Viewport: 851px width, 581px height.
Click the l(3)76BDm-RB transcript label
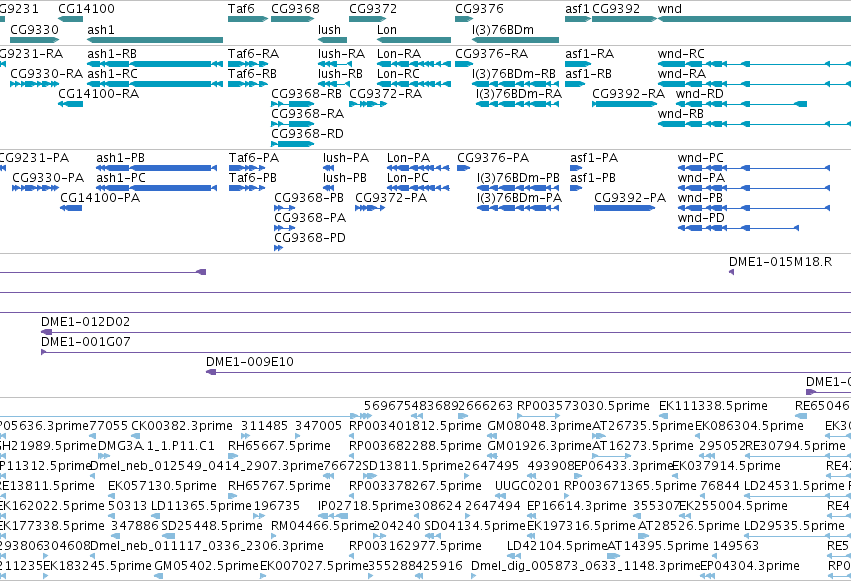pos(514,74)
